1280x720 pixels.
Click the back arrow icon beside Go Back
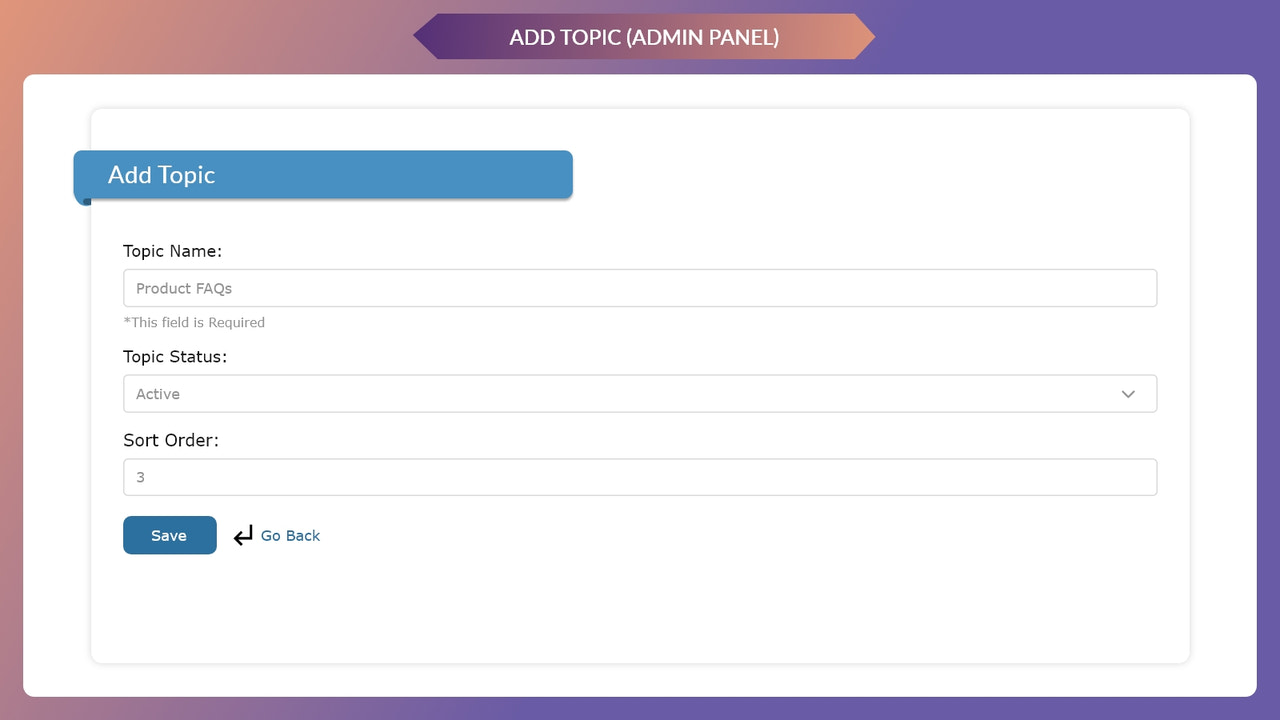click(243, 535)
